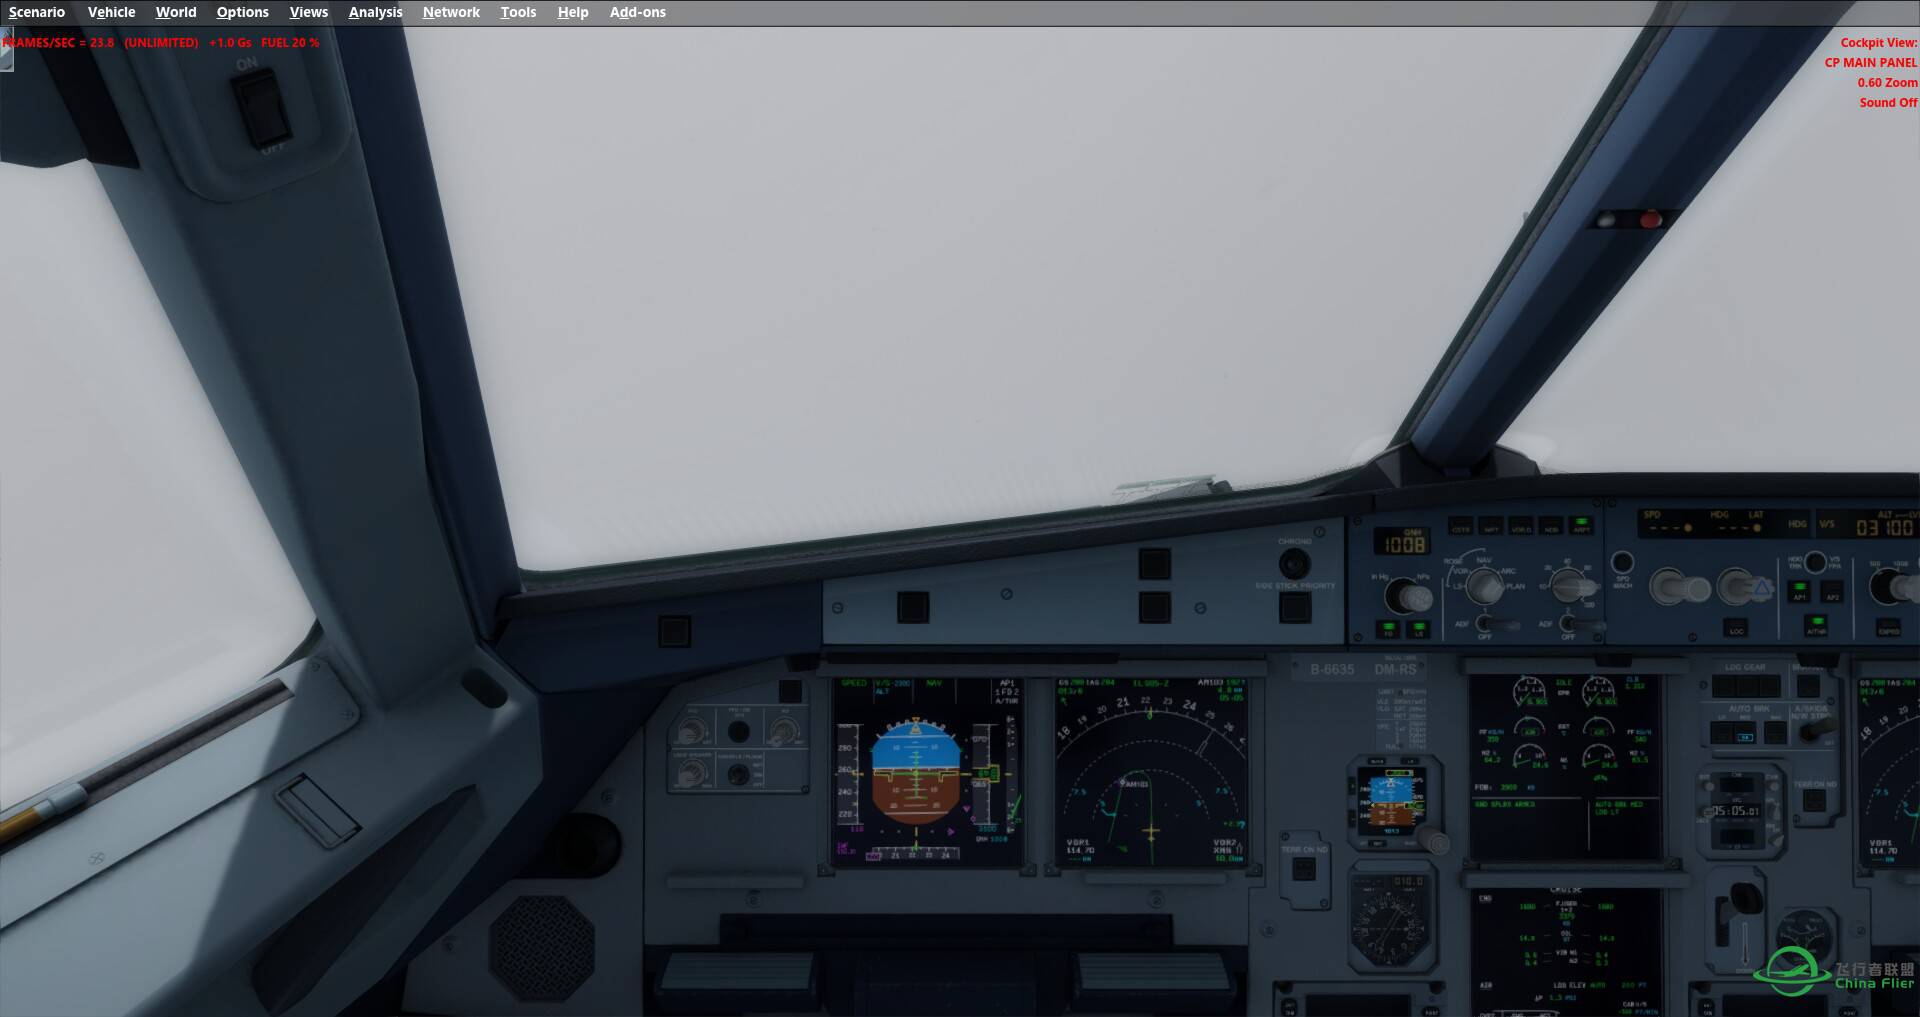Image resolution: width=1920 pixels, height=1017 pixels.
Task: Click the ND mode selector ROSE/ARC/PLAN knob
Action: 1486,585
